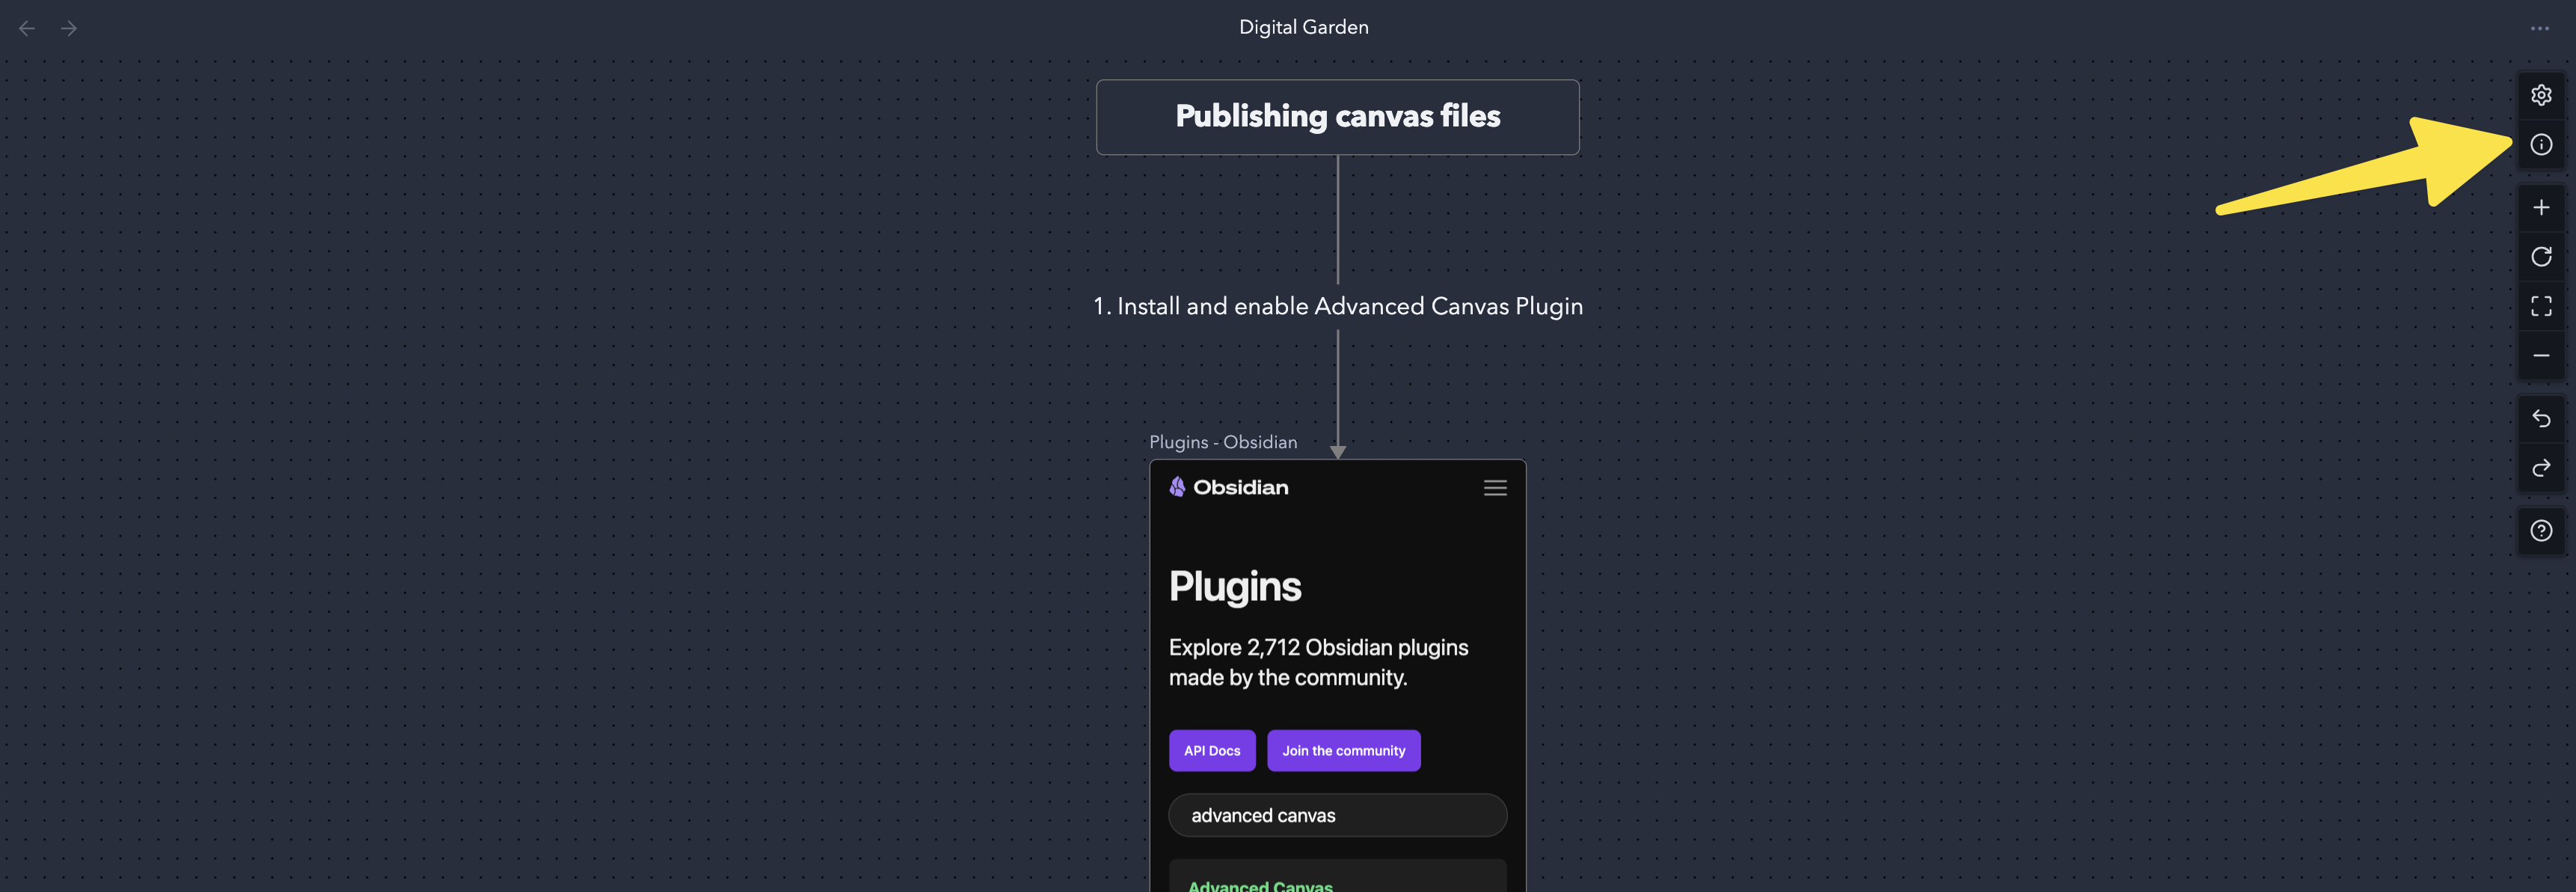Image resolution: width=2576 pixels, height=892 pixels.
Task: Zoom in with the plus icon
Action: tap(2540, 208)
